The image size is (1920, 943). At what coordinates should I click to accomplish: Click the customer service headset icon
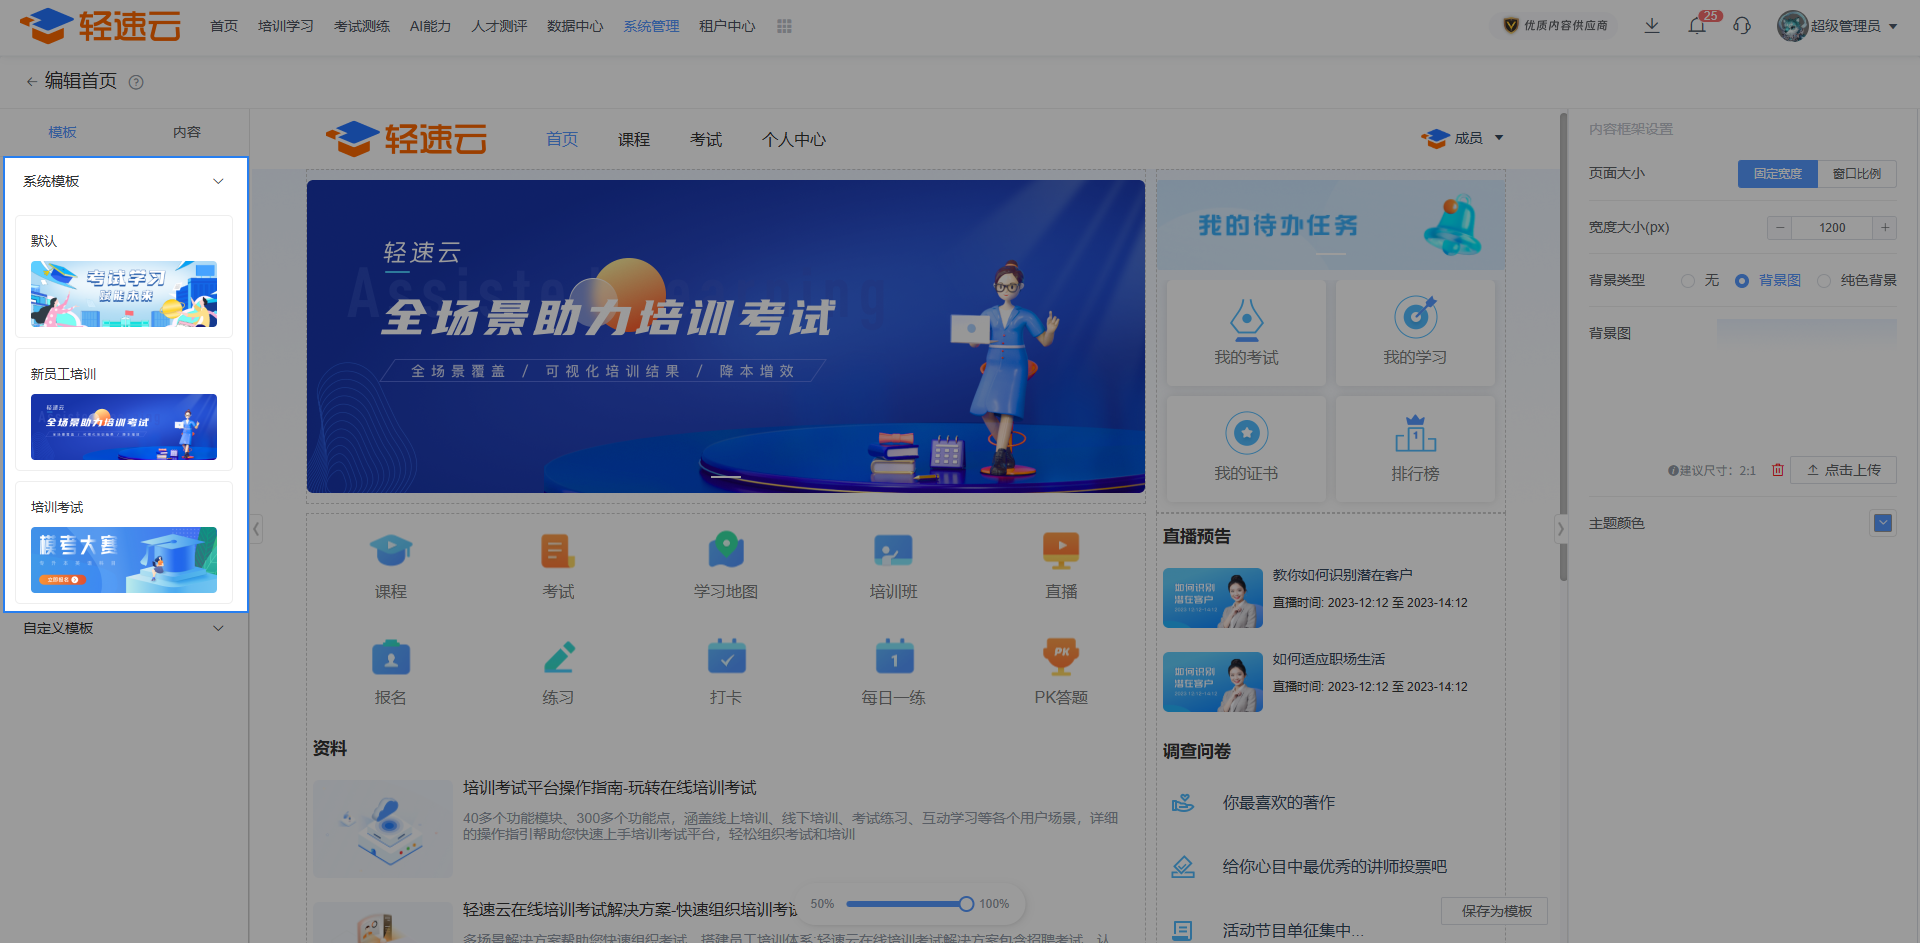[1742, 26]
